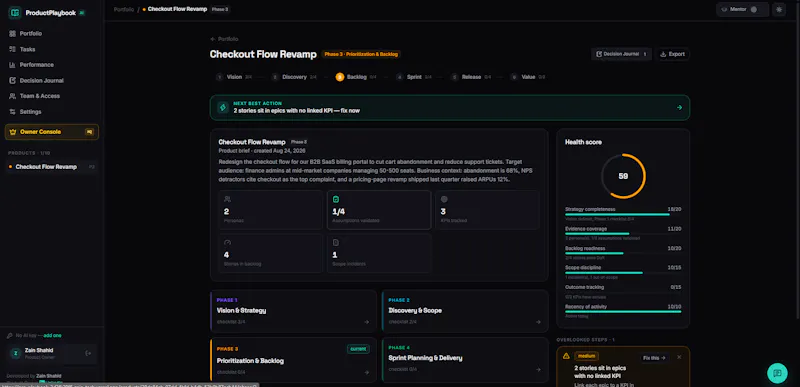The image size is (800, 387).
Task: Open the chat feedback floating button
Action: [777, 373]
